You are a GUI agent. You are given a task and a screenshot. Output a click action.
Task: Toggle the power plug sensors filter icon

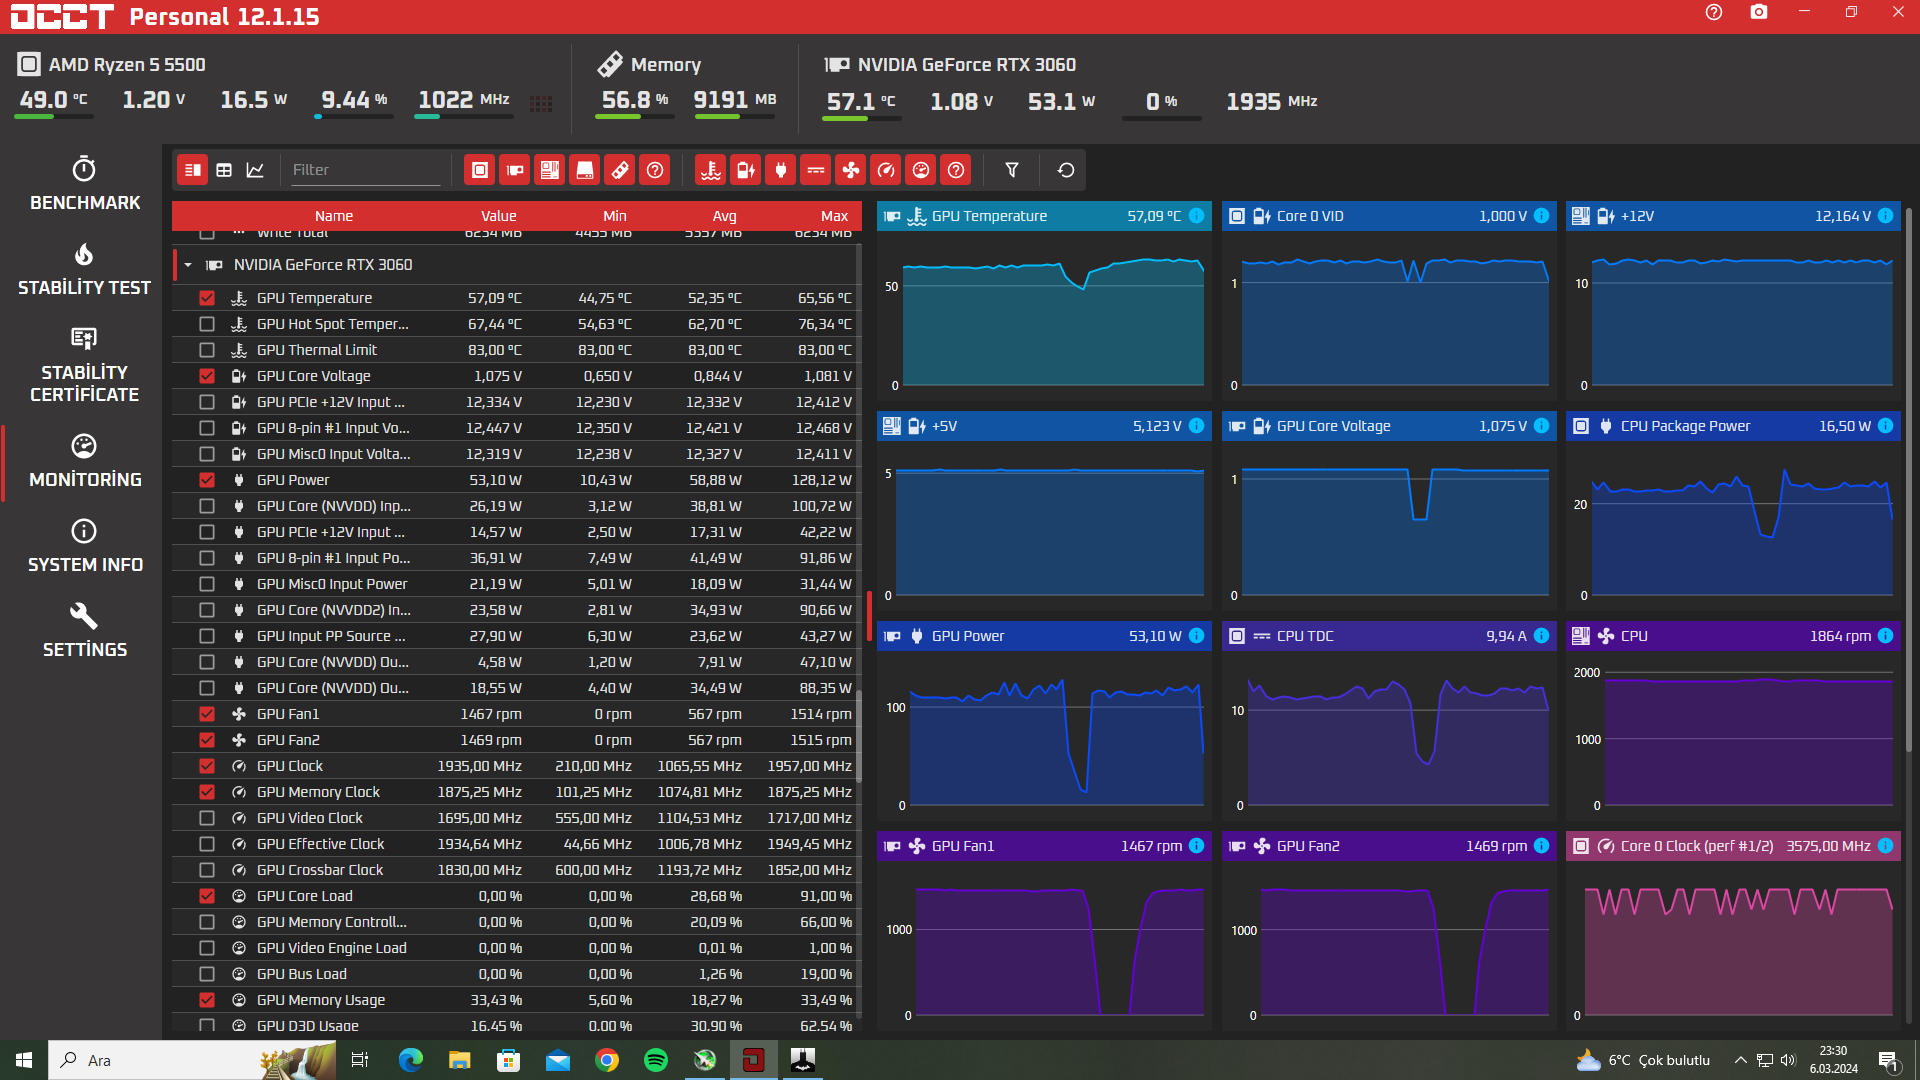point(781,170)
